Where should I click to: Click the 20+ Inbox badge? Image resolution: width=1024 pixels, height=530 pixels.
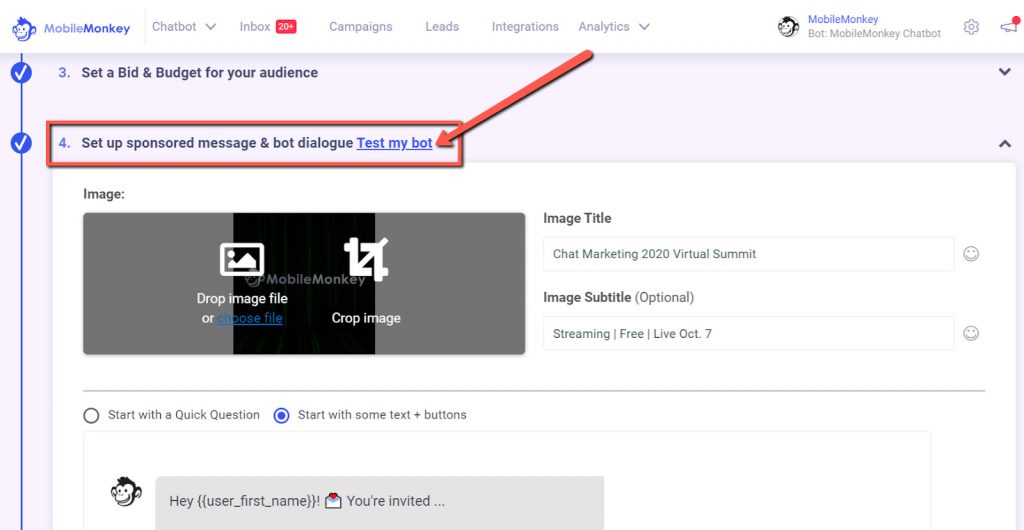286,27
